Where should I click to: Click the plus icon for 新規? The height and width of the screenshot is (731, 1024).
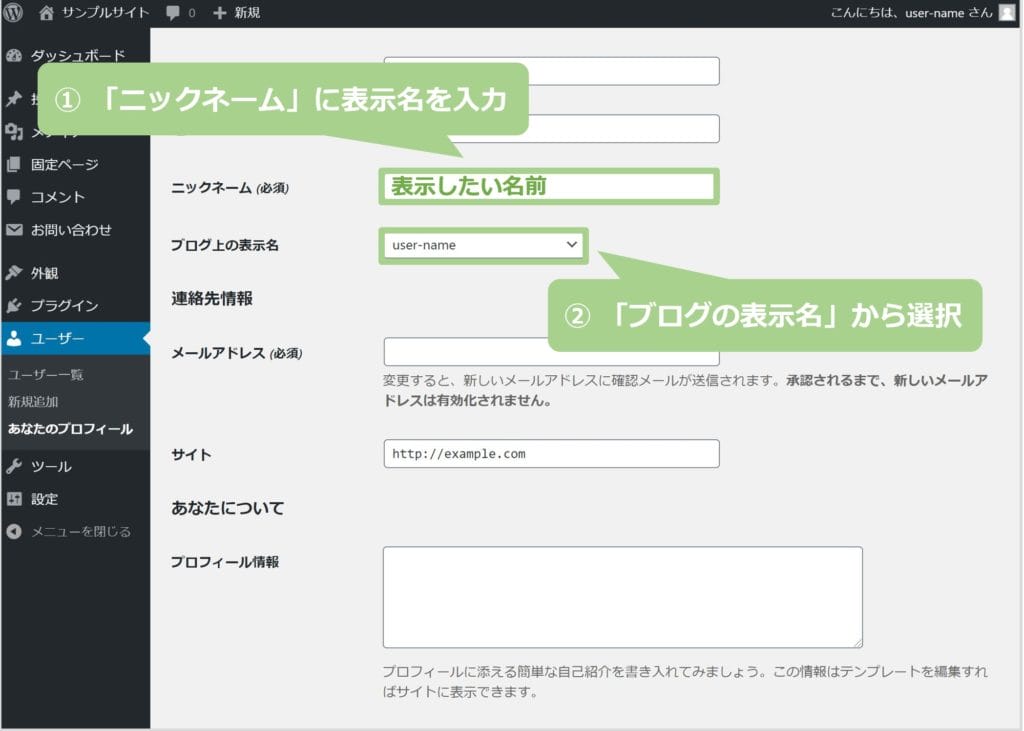pyautogui.click(x=221, y=13)
